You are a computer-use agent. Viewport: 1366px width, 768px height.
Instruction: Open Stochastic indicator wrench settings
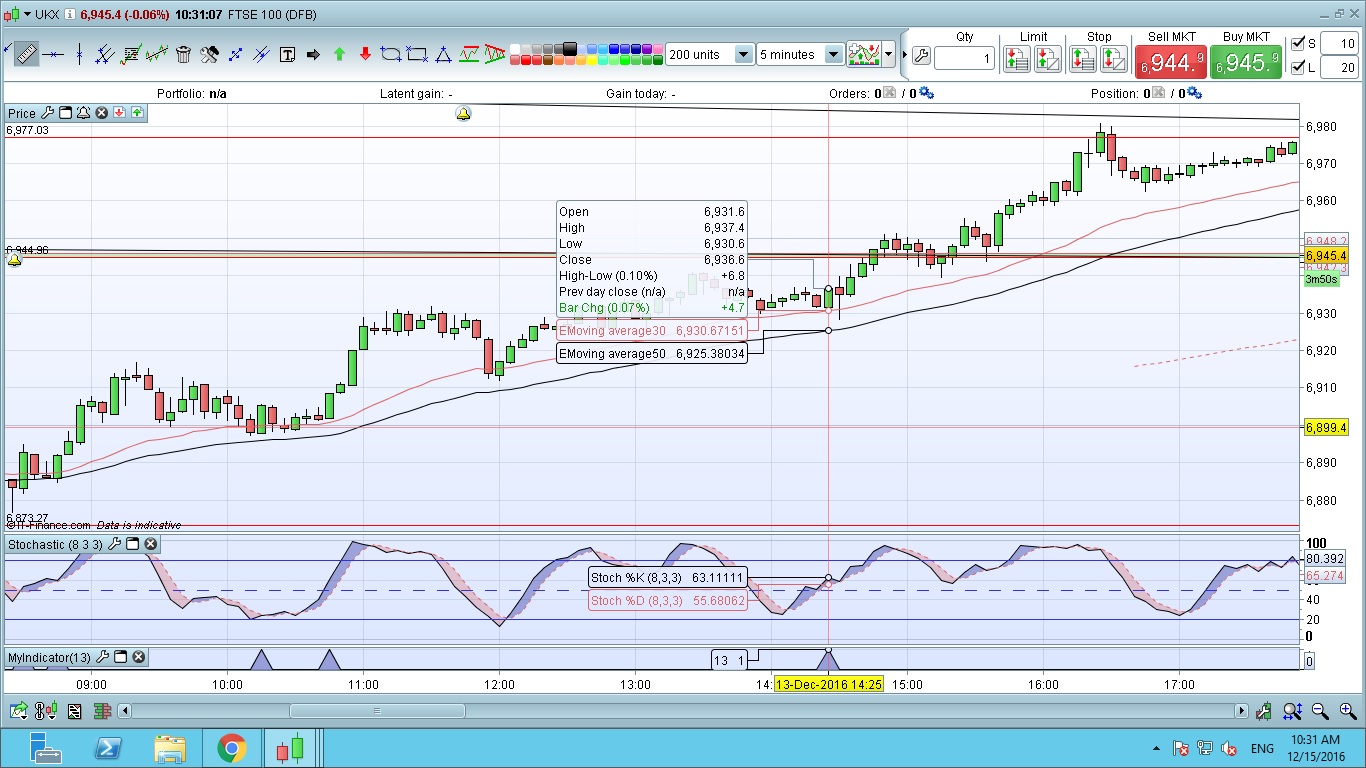114,544
